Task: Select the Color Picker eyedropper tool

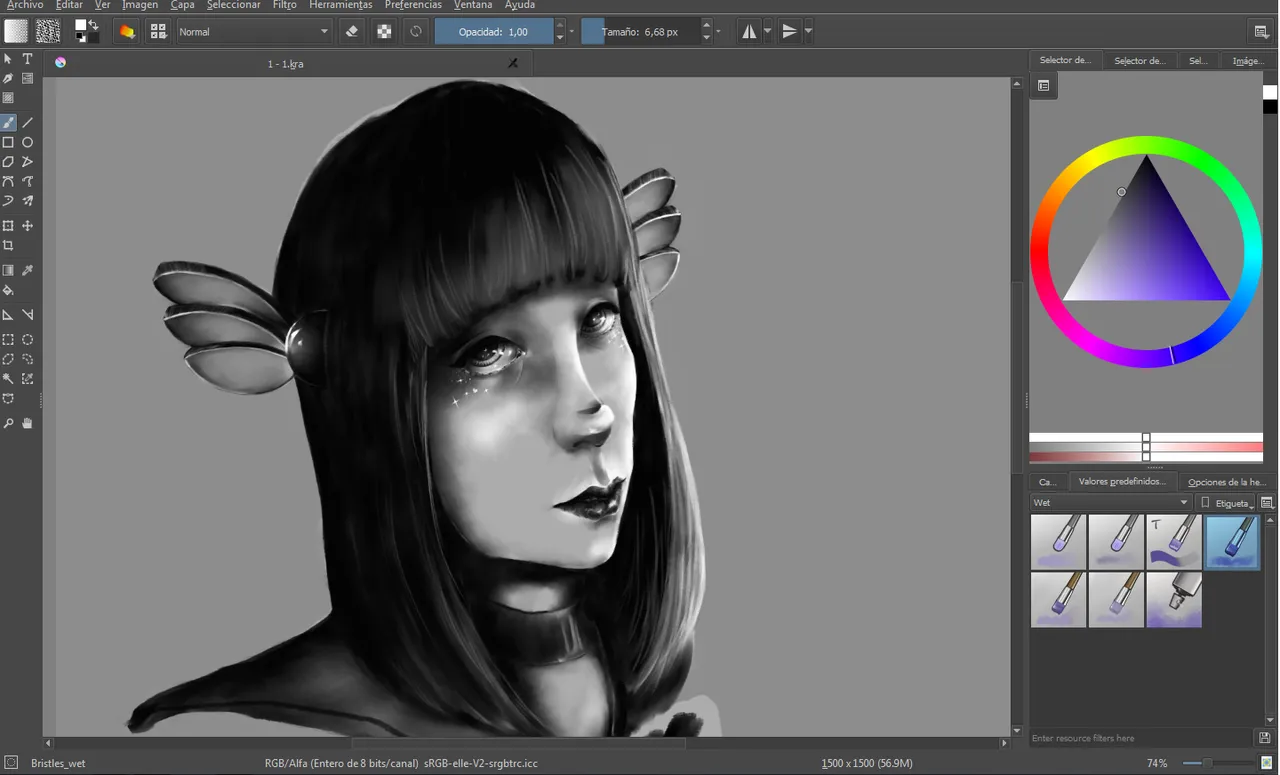Action: click(x=28, y=271)
